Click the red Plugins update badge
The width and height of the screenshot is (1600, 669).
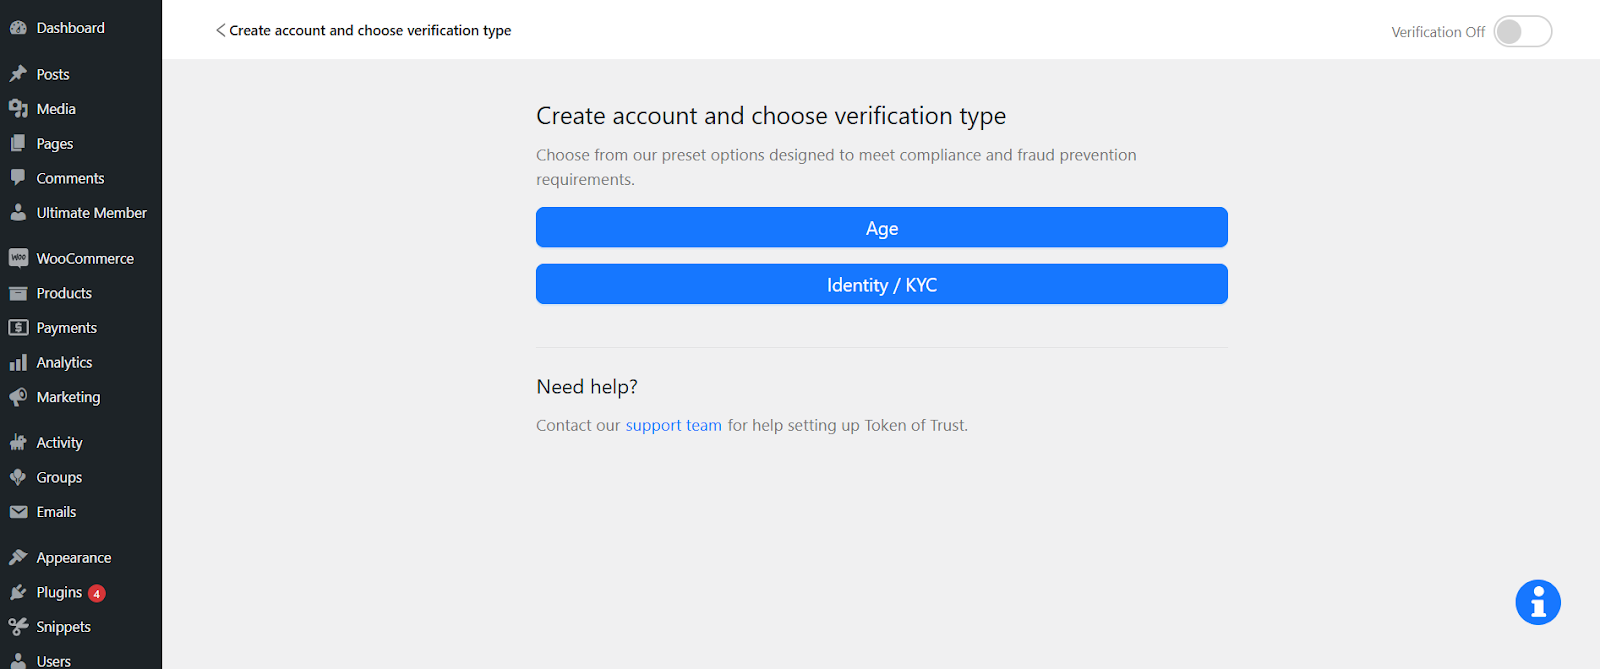coord(97,594)
